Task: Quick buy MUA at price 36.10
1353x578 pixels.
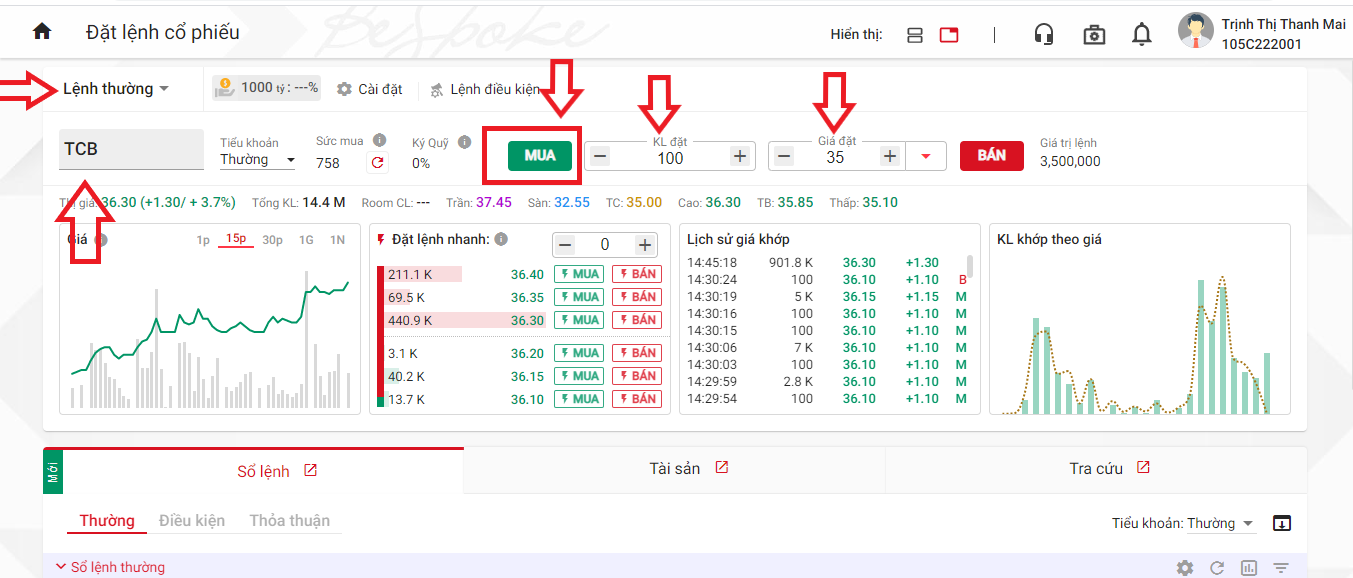Action: click(579, 399)
